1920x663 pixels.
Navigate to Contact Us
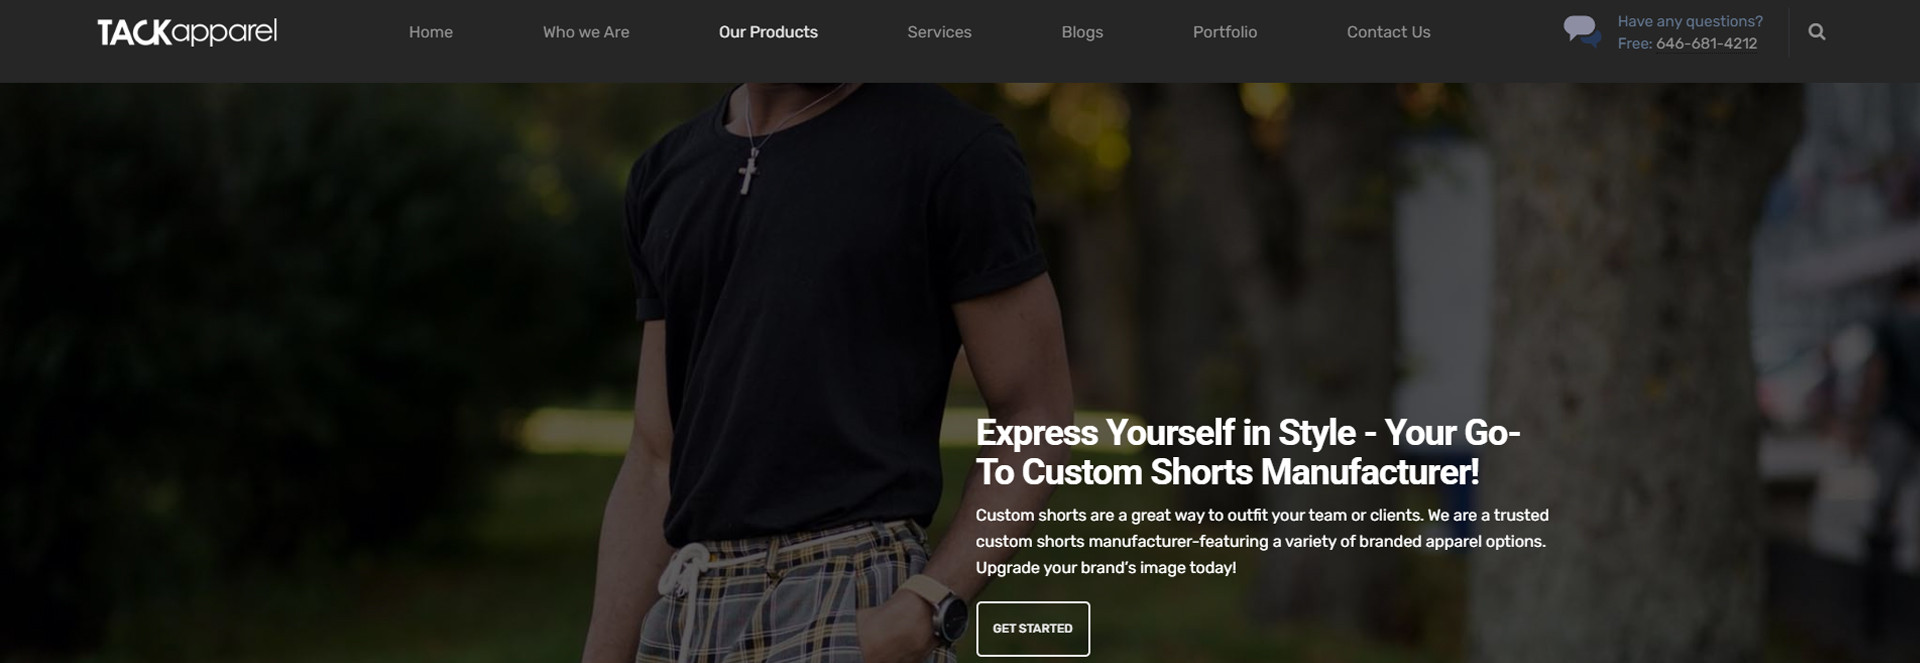1388,32
